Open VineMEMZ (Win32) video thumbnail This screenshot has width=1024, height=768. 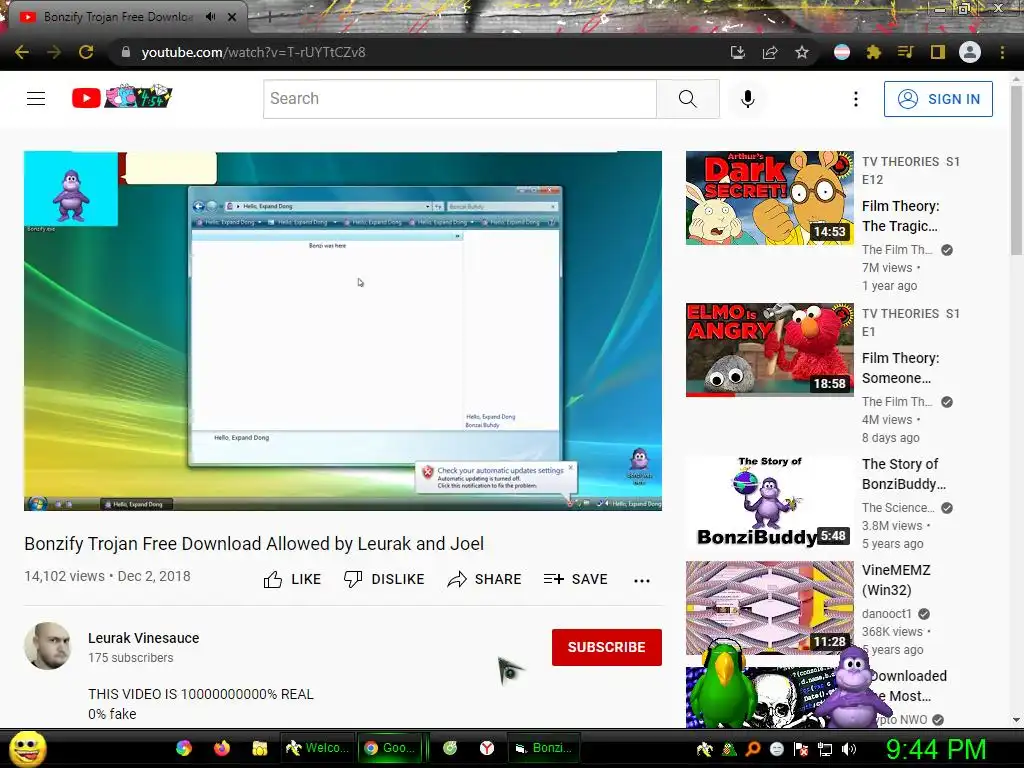click(769, 608)
